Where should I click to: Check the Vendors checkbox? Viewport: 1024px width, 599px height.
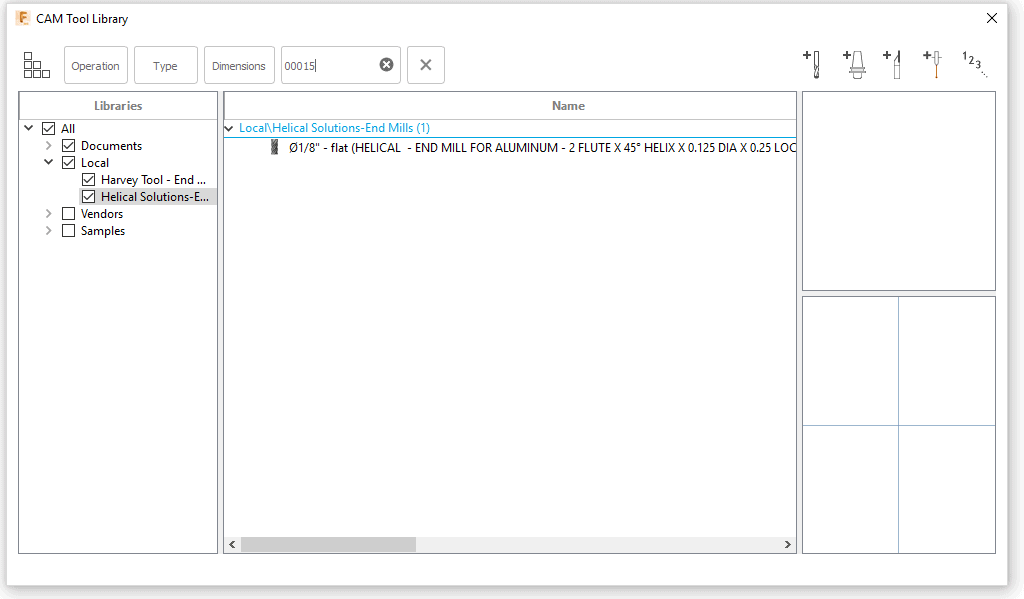(x=69, y=214)
